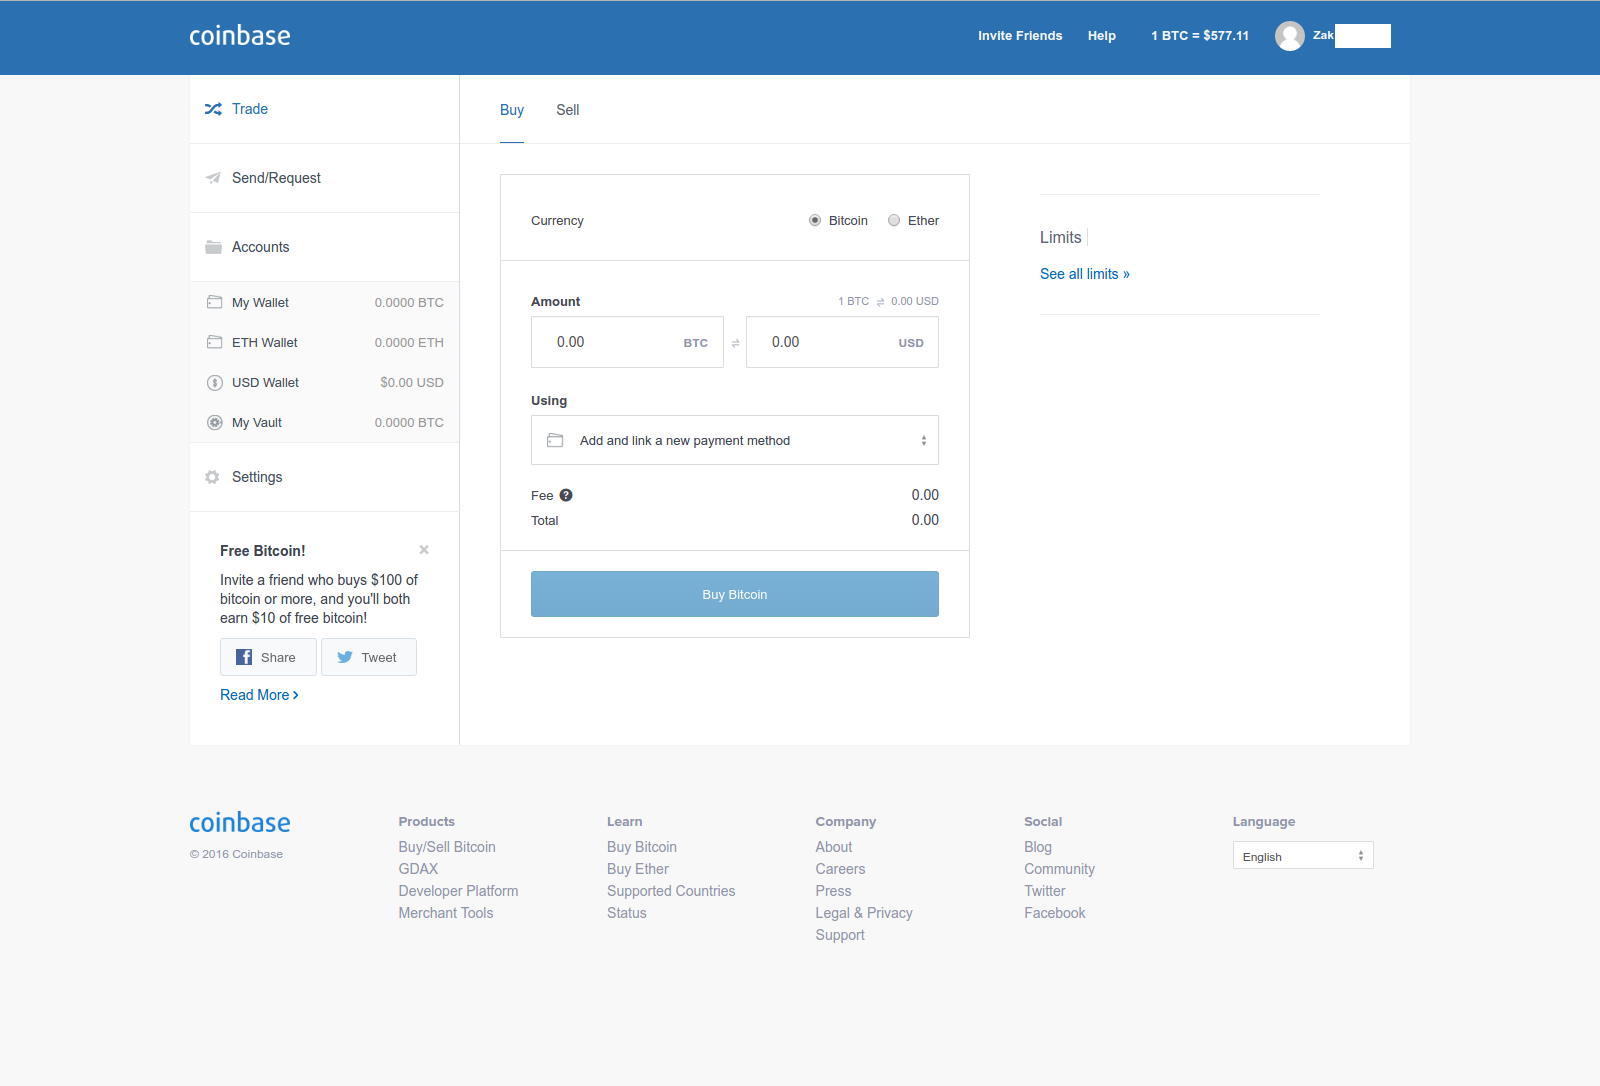The height and width of the screenshot is (1086, 1600).
Task: Click the BTC amount input field
Action: coord(627,342)
